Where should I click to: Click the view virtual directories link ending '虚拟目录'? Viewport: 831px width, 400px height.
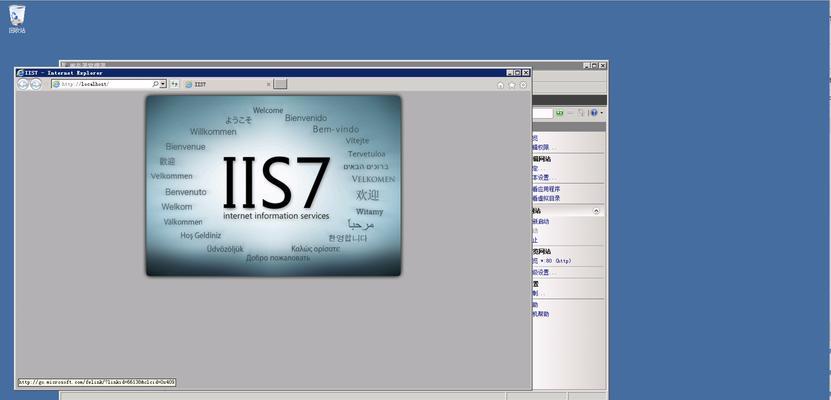click(x=546, y=198)
